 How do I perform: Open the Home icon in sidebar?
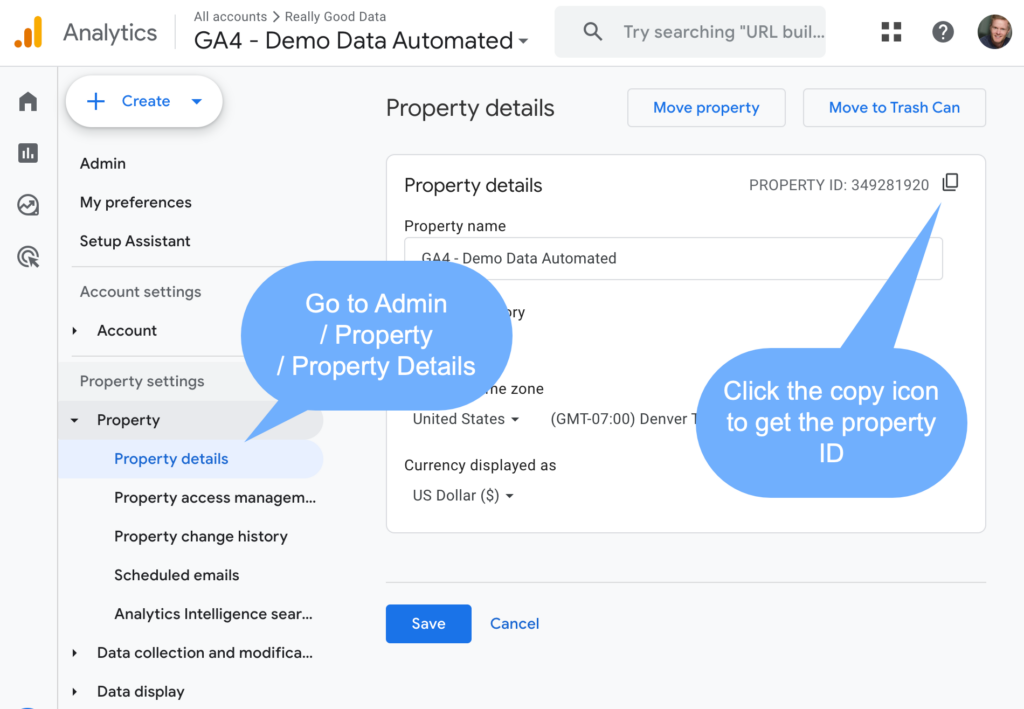28,101
